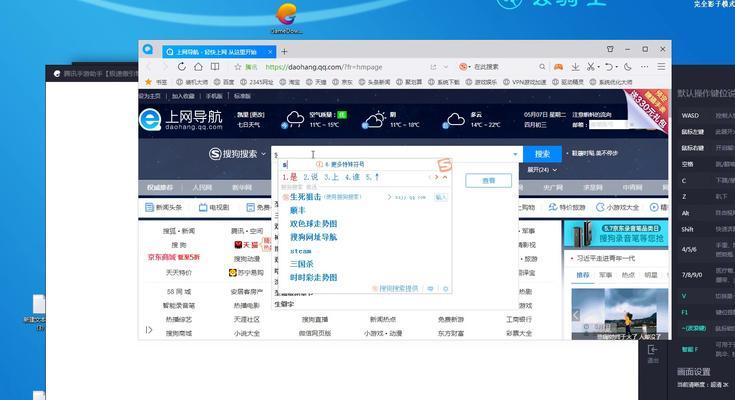The width and height of the screenshot is (735, 400).
Task: Open the 京东 bookmark in bookmarks bar
Action: point(342,82)
